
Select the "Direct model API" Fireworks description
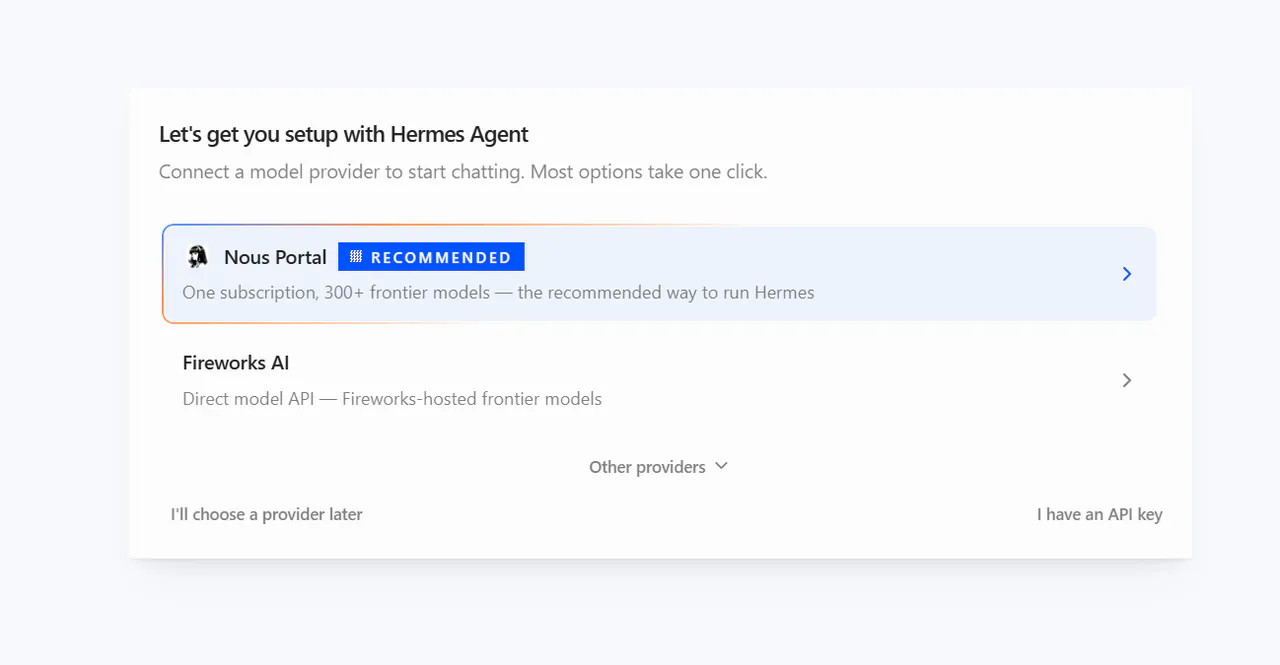tap(248, 399)
